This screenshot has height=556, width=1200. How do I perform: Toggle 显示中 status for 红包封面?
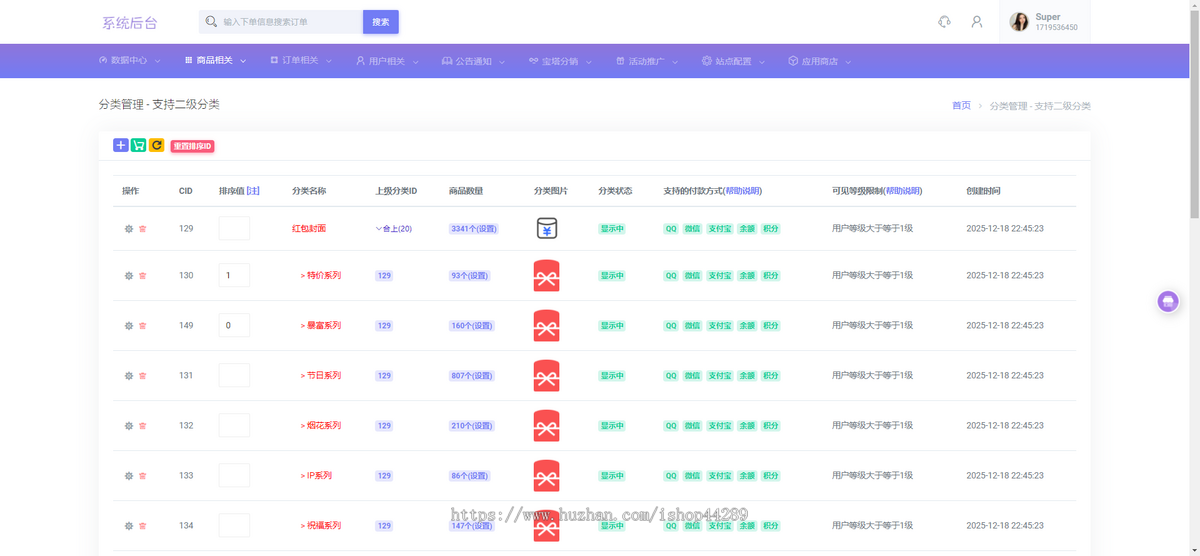612,229
